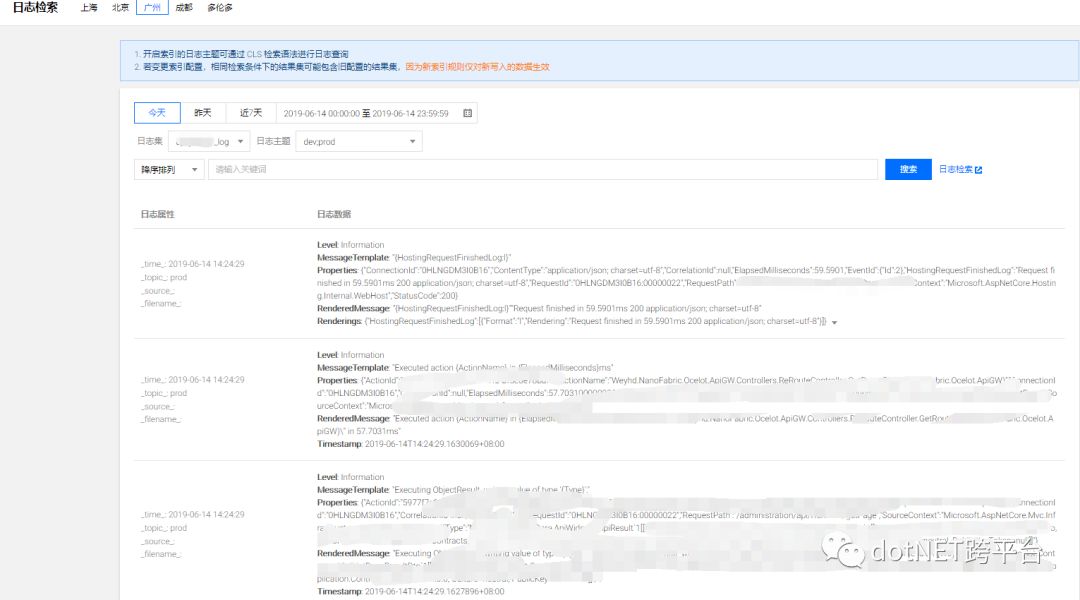
Task: Select the 昨天 time range
Action: coord(202,113)
